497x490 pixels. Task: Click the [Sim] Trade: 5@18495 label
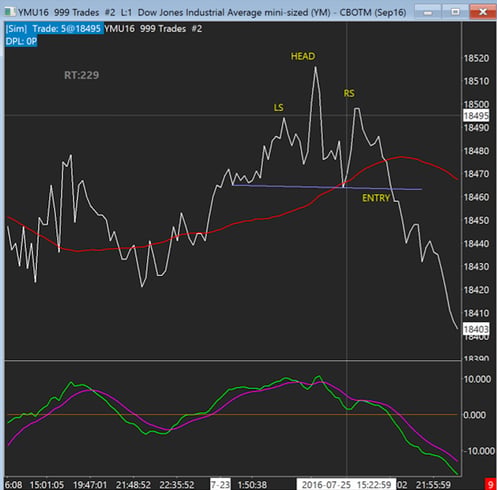[54, 29]
